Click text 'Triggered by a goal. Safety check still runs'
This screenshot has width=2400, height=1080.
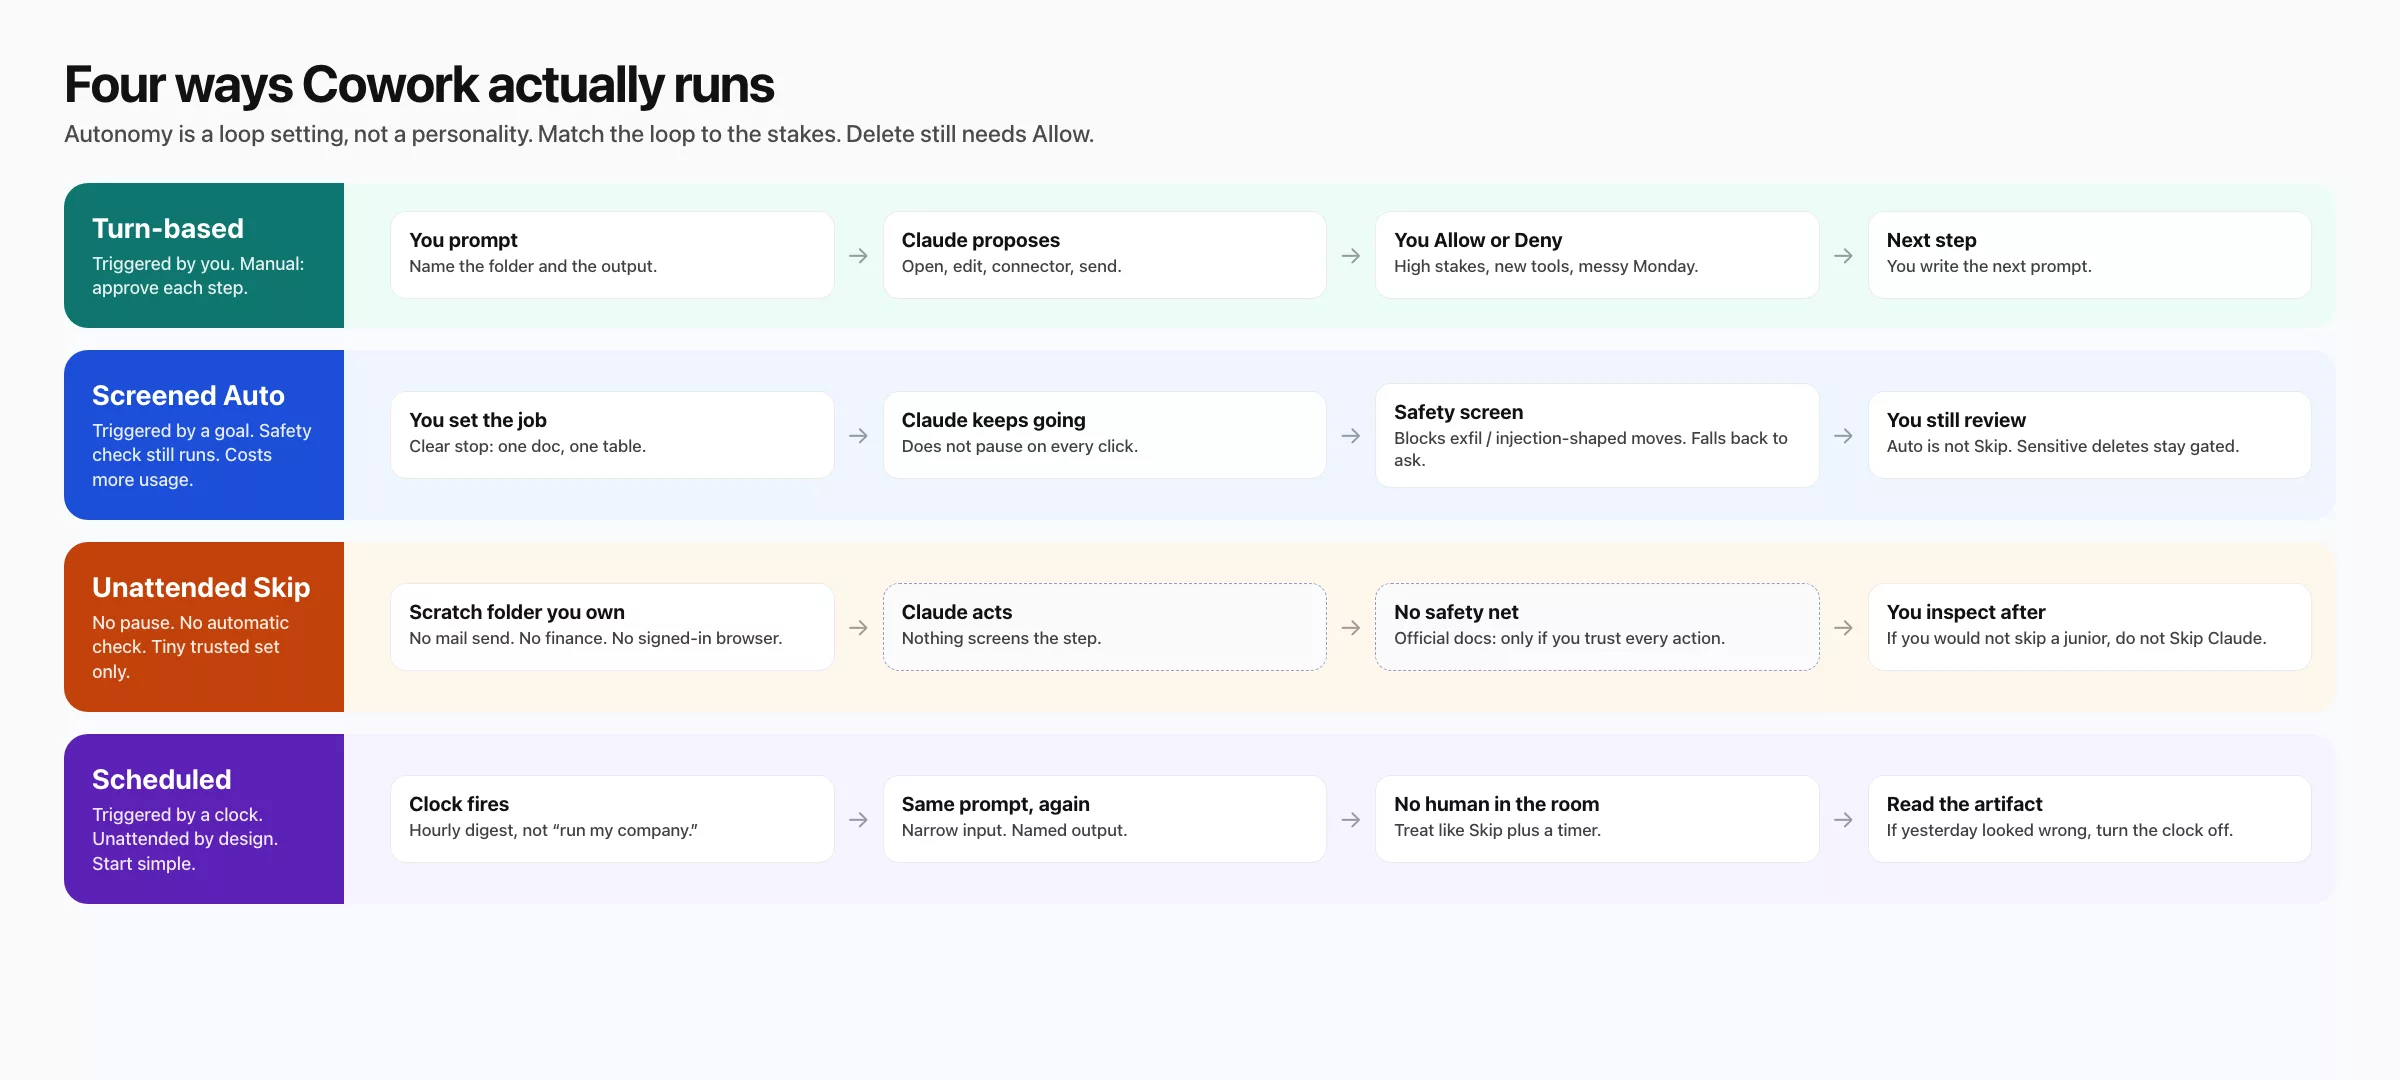(x=202, y=442)
